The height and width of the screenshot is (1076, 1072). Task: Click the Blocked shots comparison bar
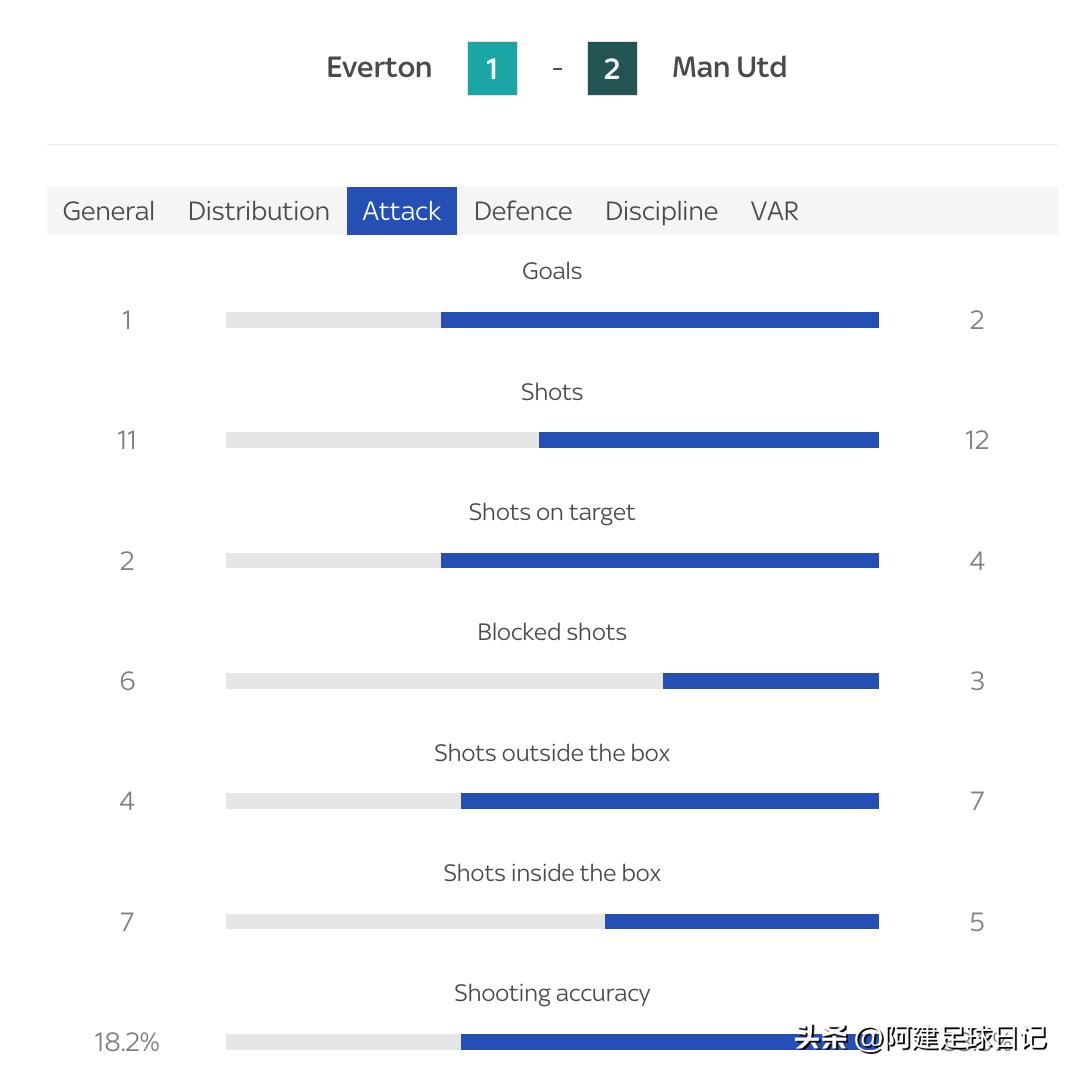click(x=552, y=681)
